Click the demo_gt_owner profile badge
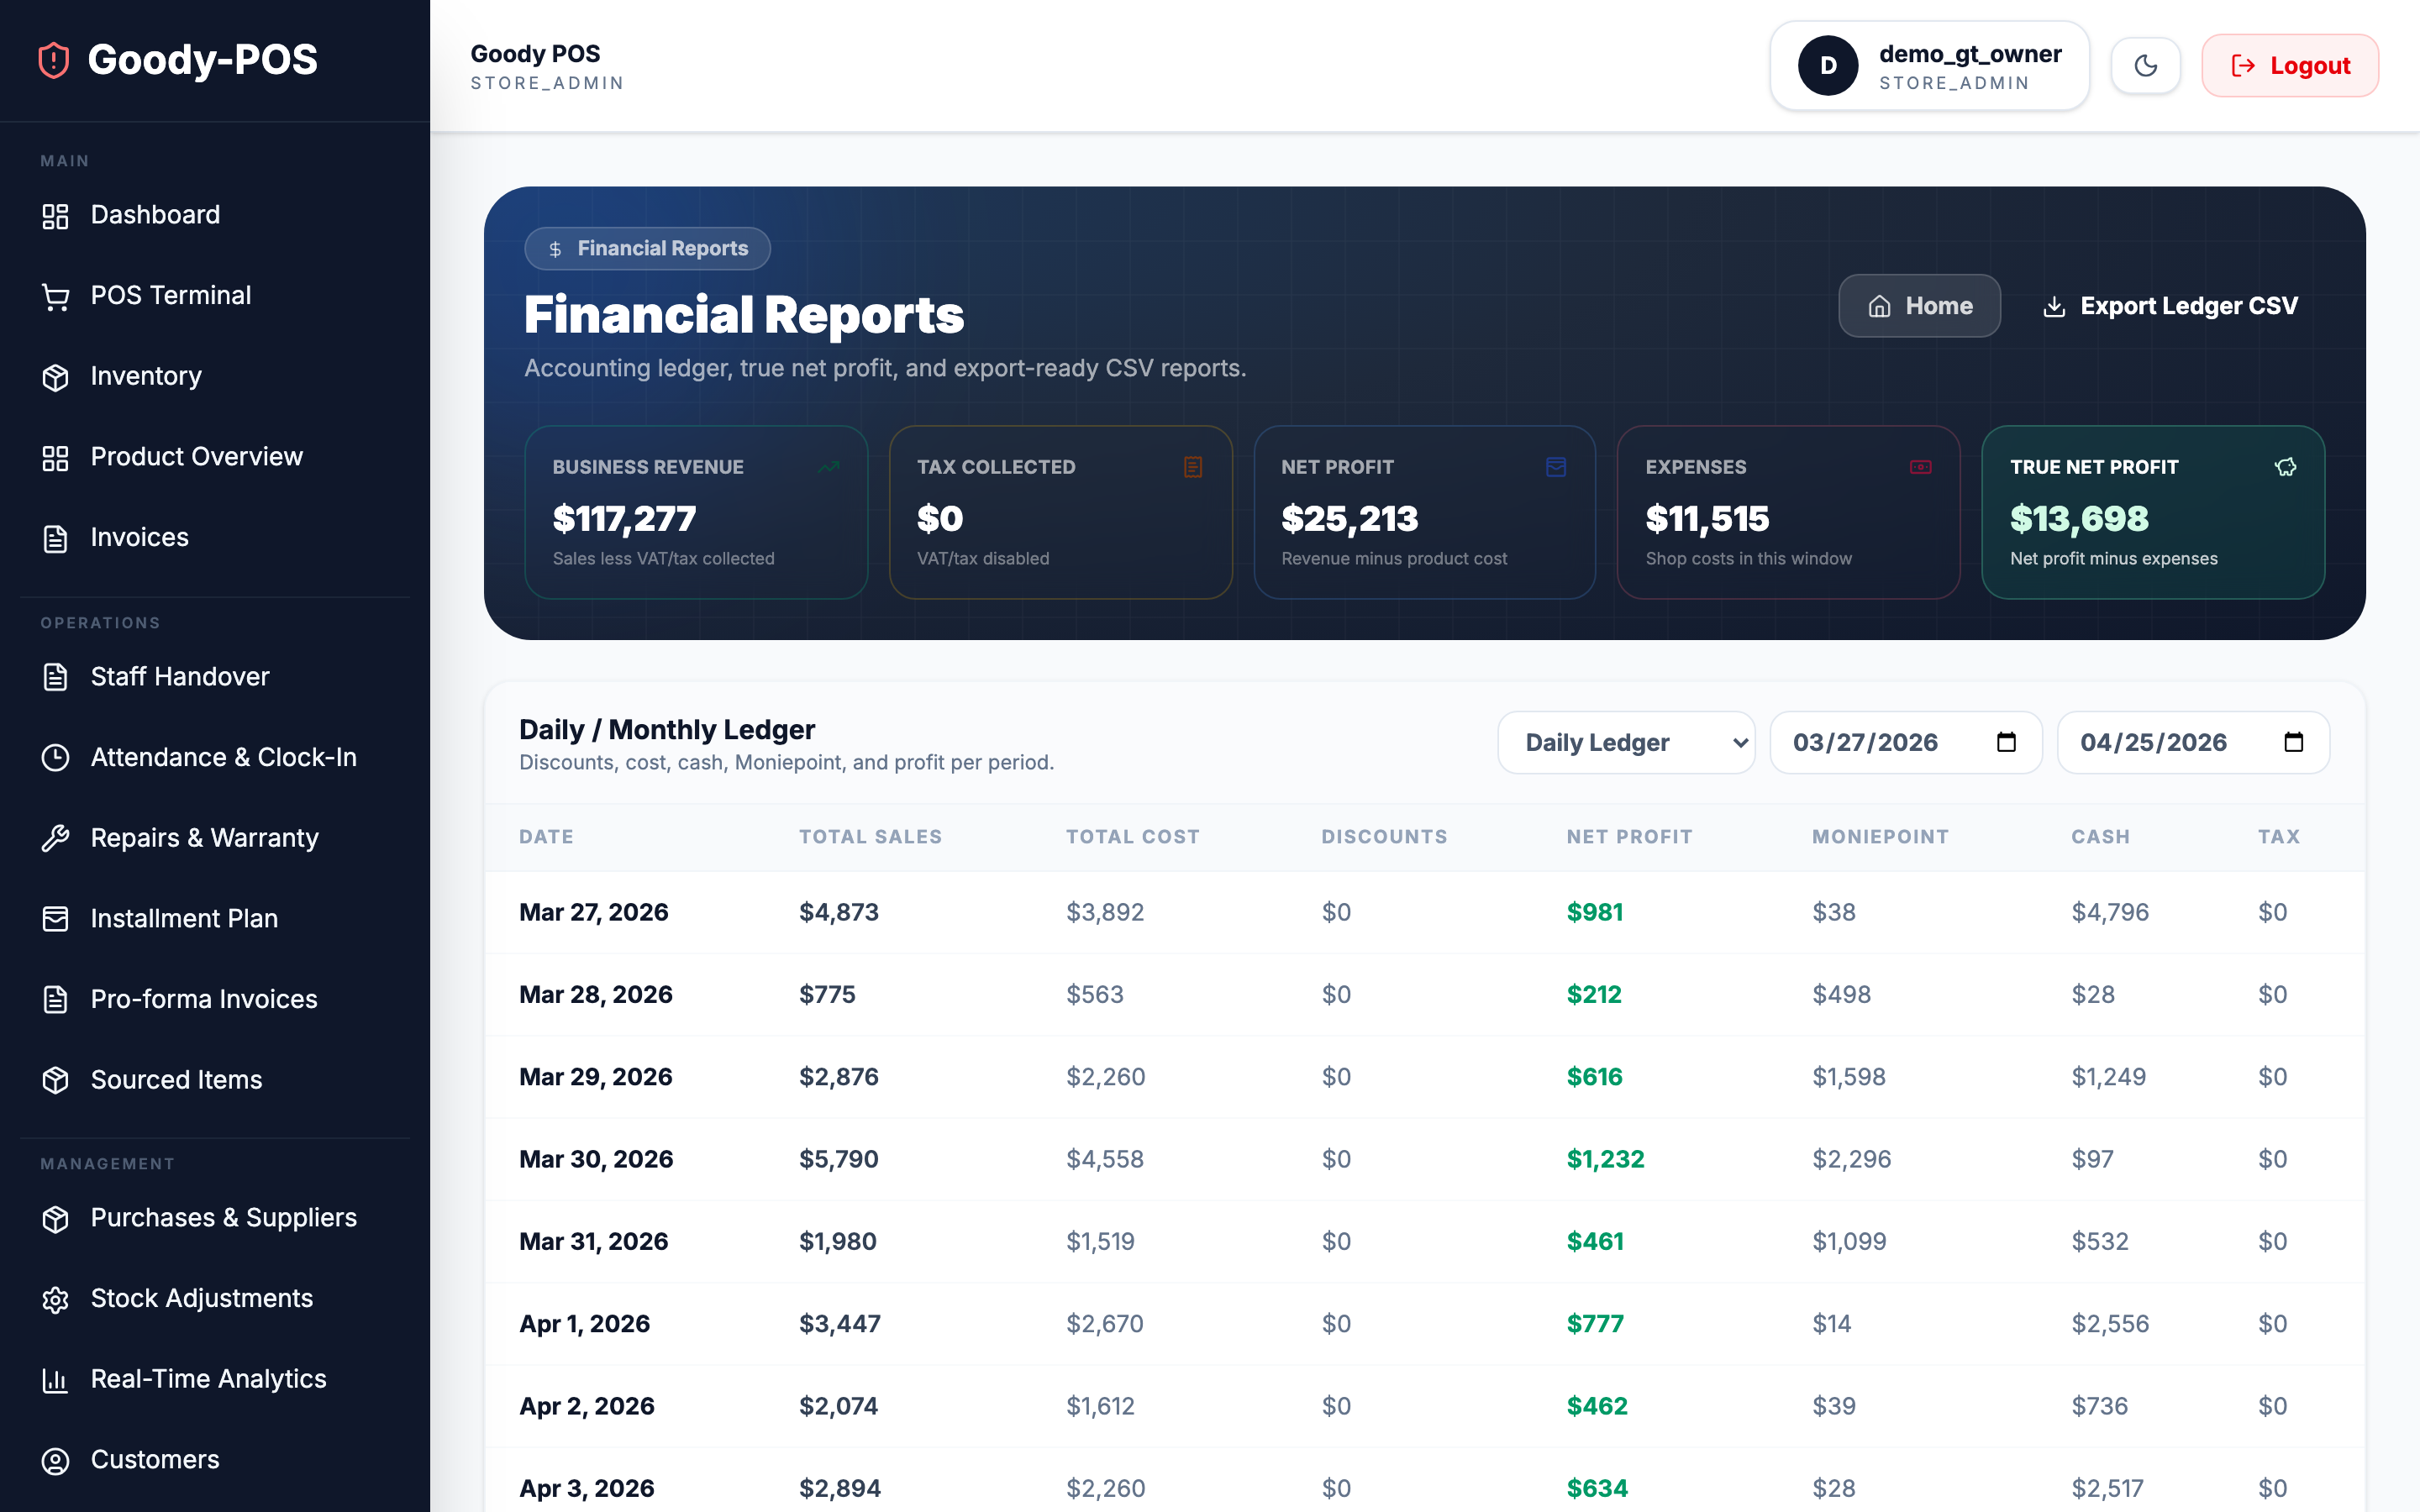2420x1512 pixels. tap(1928, 65)
